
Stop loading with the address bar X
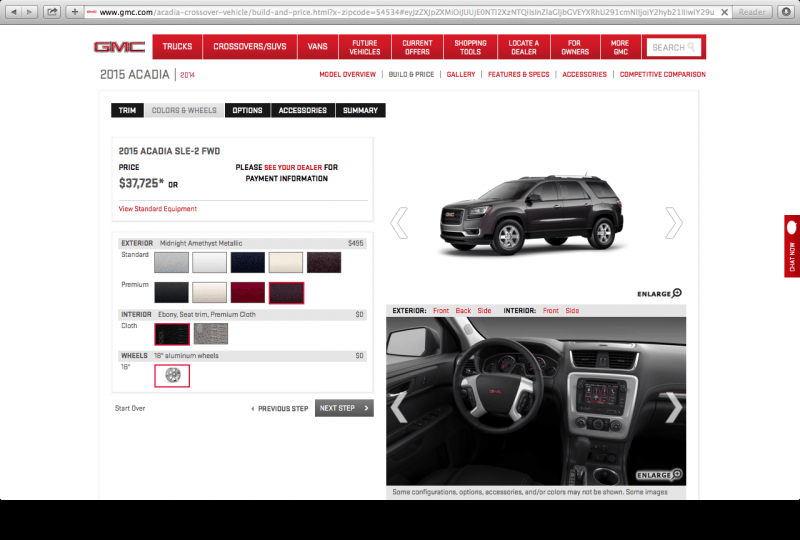tap(724, 12)
